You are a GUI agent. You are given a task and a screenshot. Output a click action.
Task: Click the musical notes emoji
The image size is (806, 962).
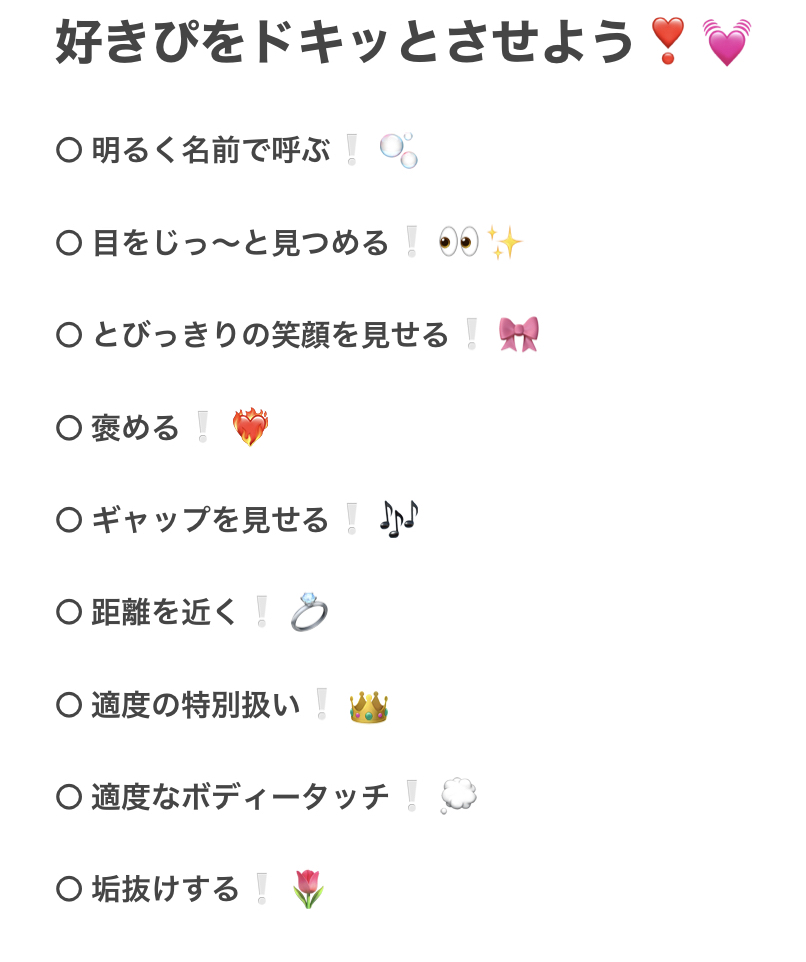pos(399,519)
